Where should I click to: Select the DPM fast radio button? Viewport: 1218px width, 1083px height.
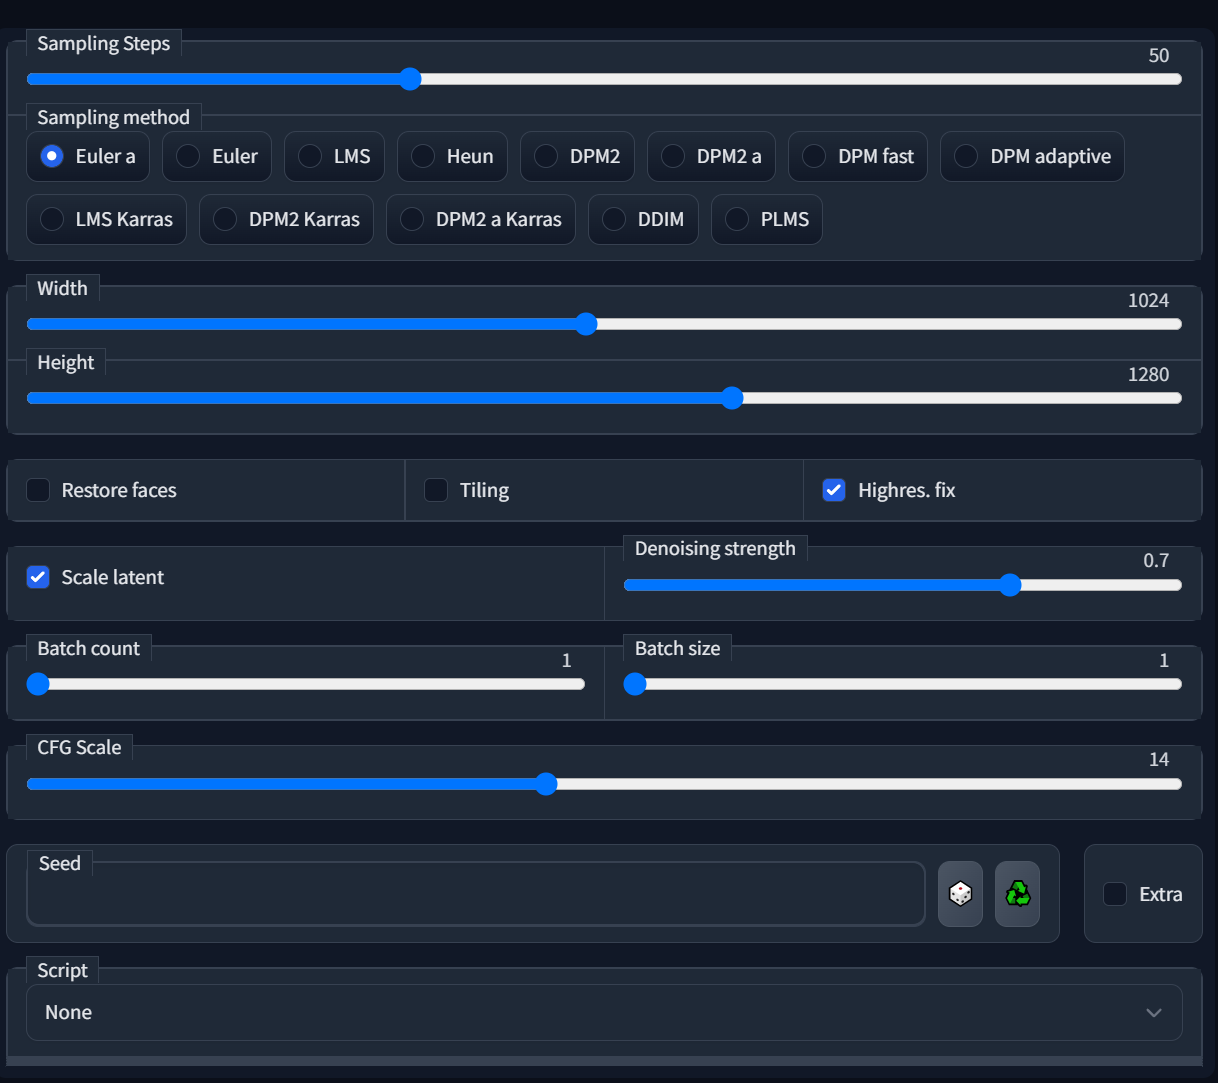pos(814,156)
